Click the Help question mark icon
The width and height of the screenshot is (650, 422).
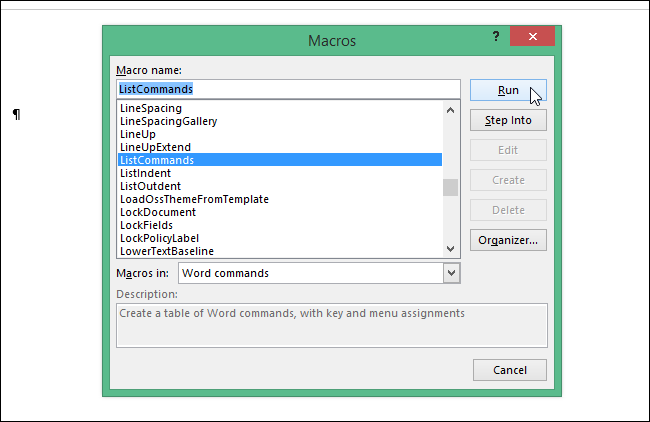pyautogui.click(x=496, y=36)
